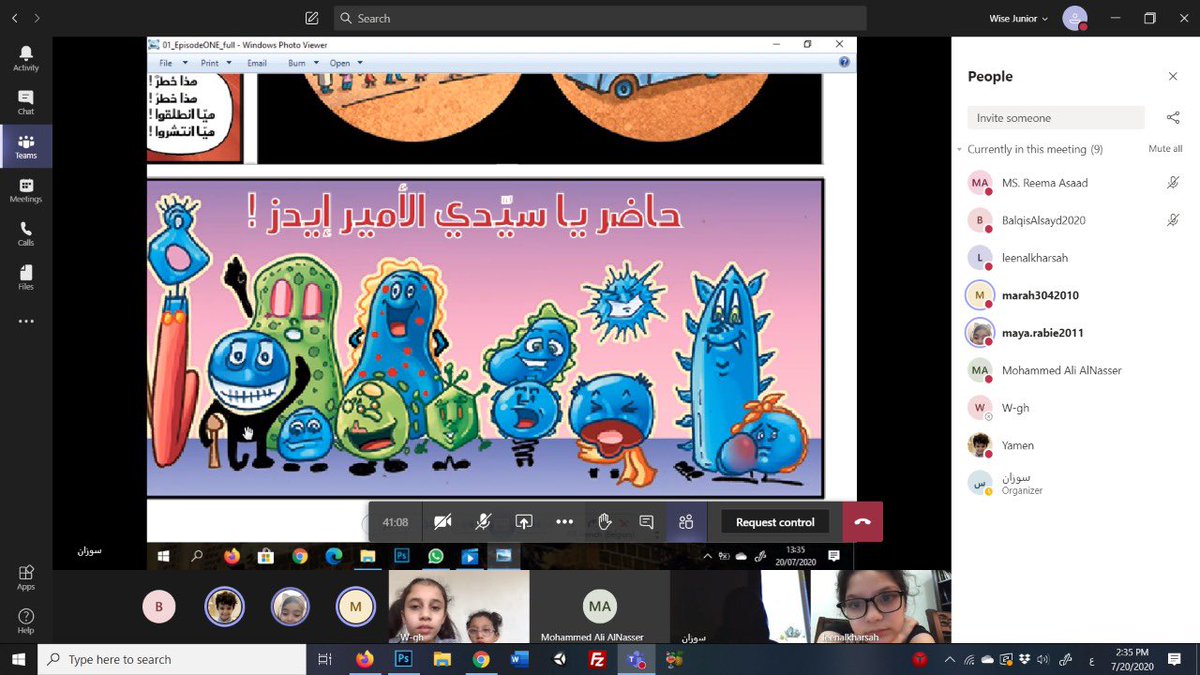1200x675 pixels.
Task: Select leenalkharsah participant
Action: pos(1075,258)
